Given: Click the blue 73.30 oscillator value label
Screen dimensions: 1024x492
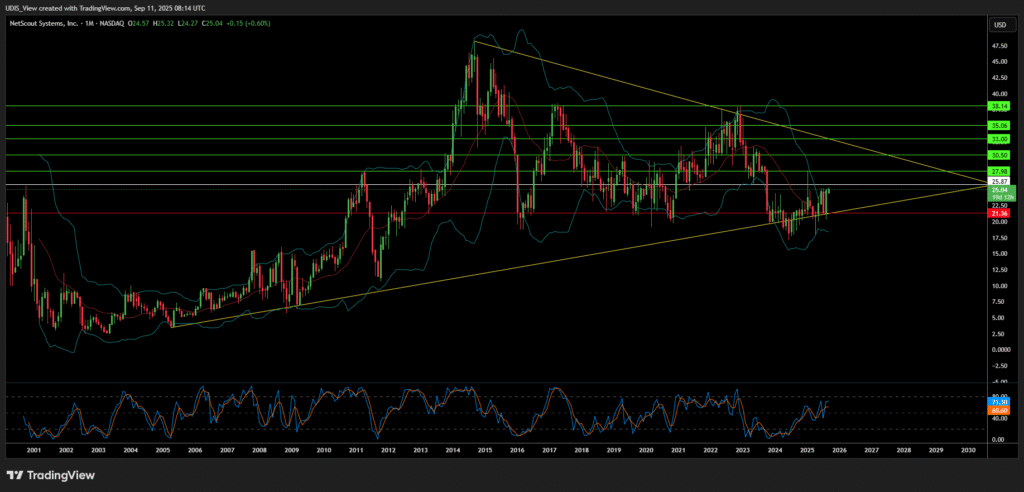Looking at the screenshot, I should coord(999,401).
